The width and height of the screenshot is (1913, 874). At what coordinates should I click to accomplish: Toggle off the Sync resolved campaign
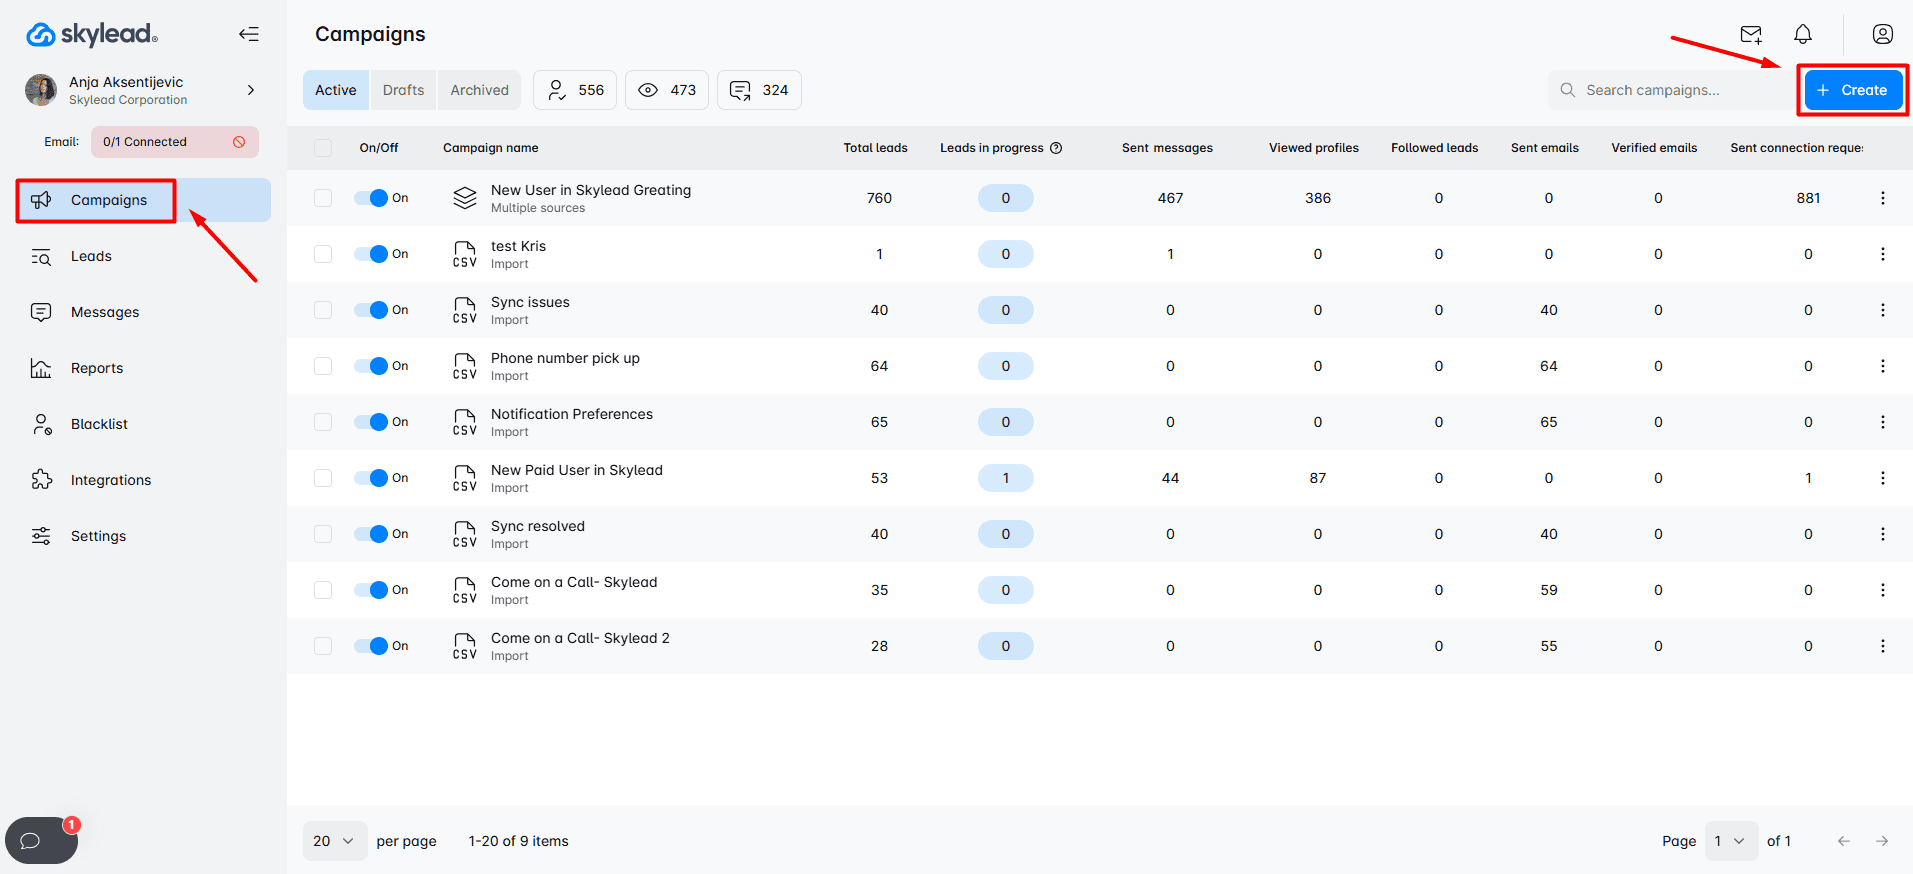point(371,534)
